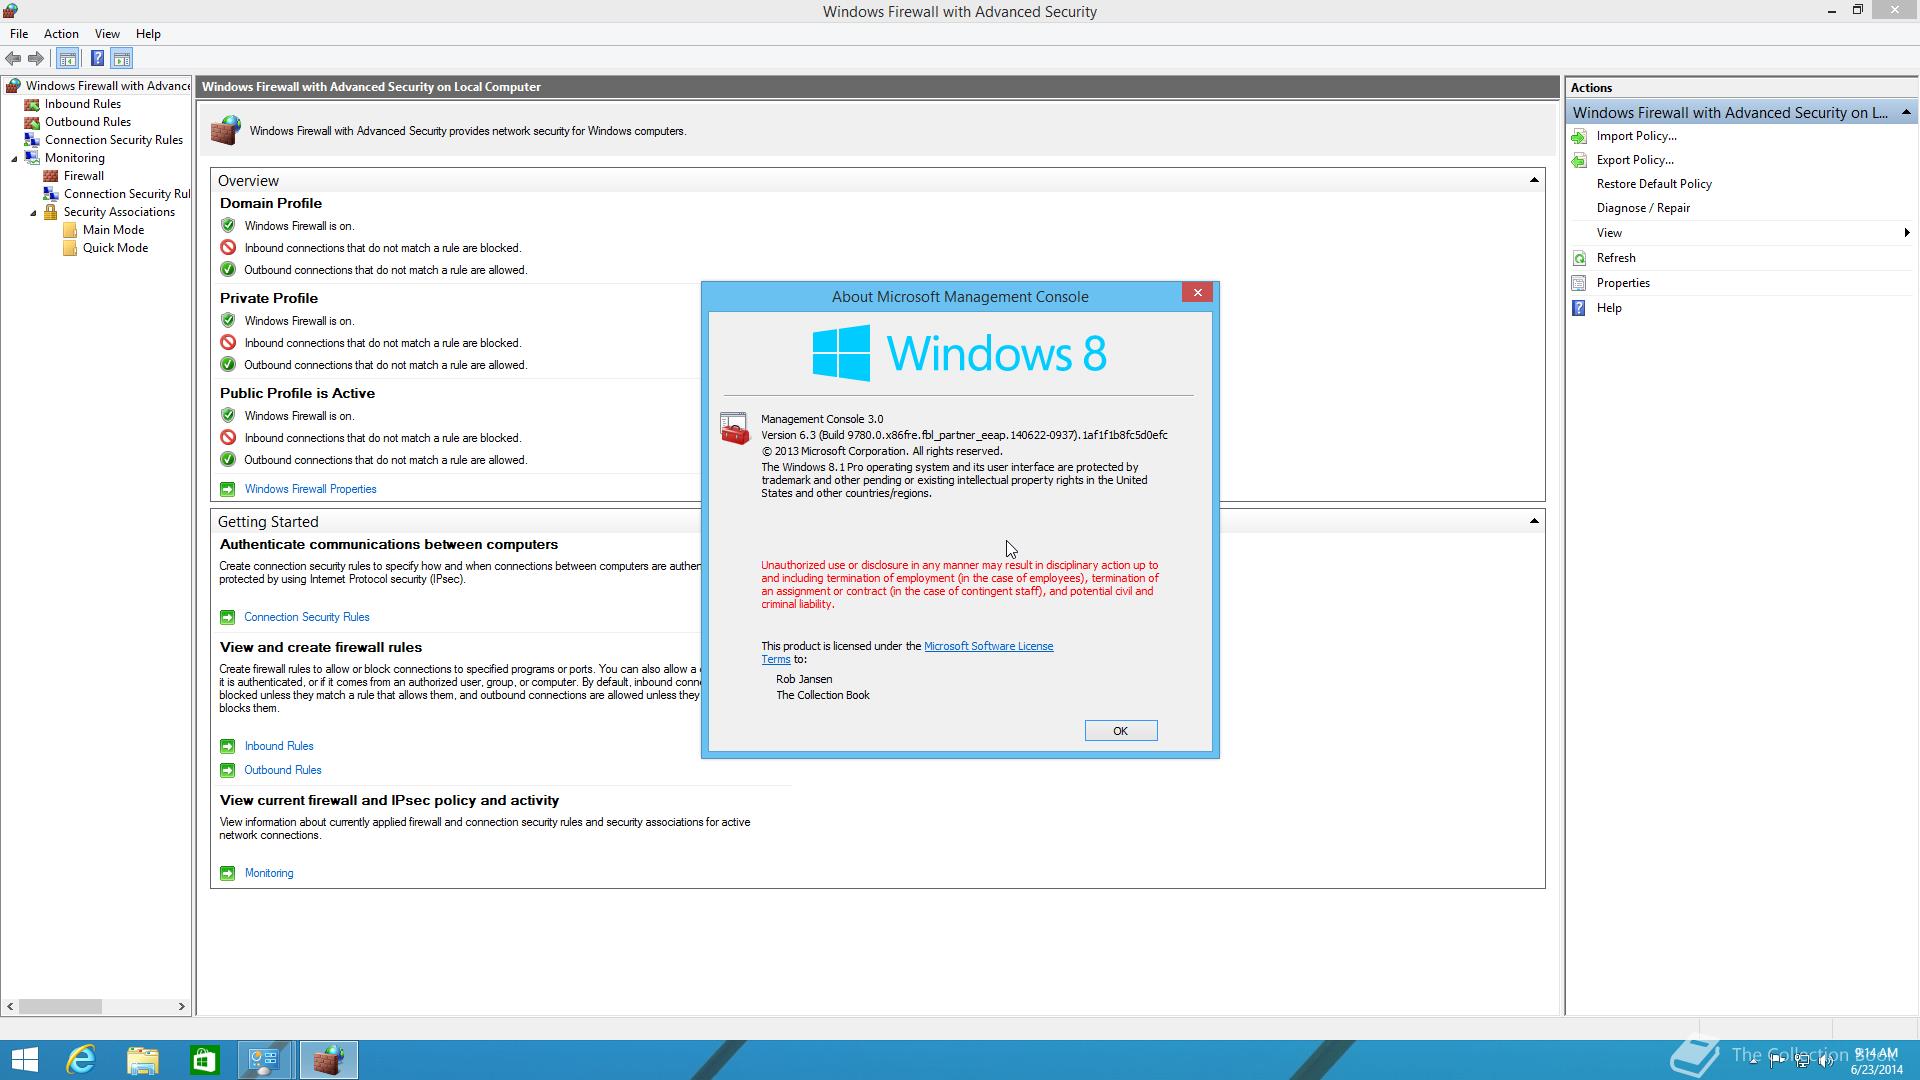Open the Quick Mode folder
The height and width of the screenshot is (1080, 1920).
[115, 248]
